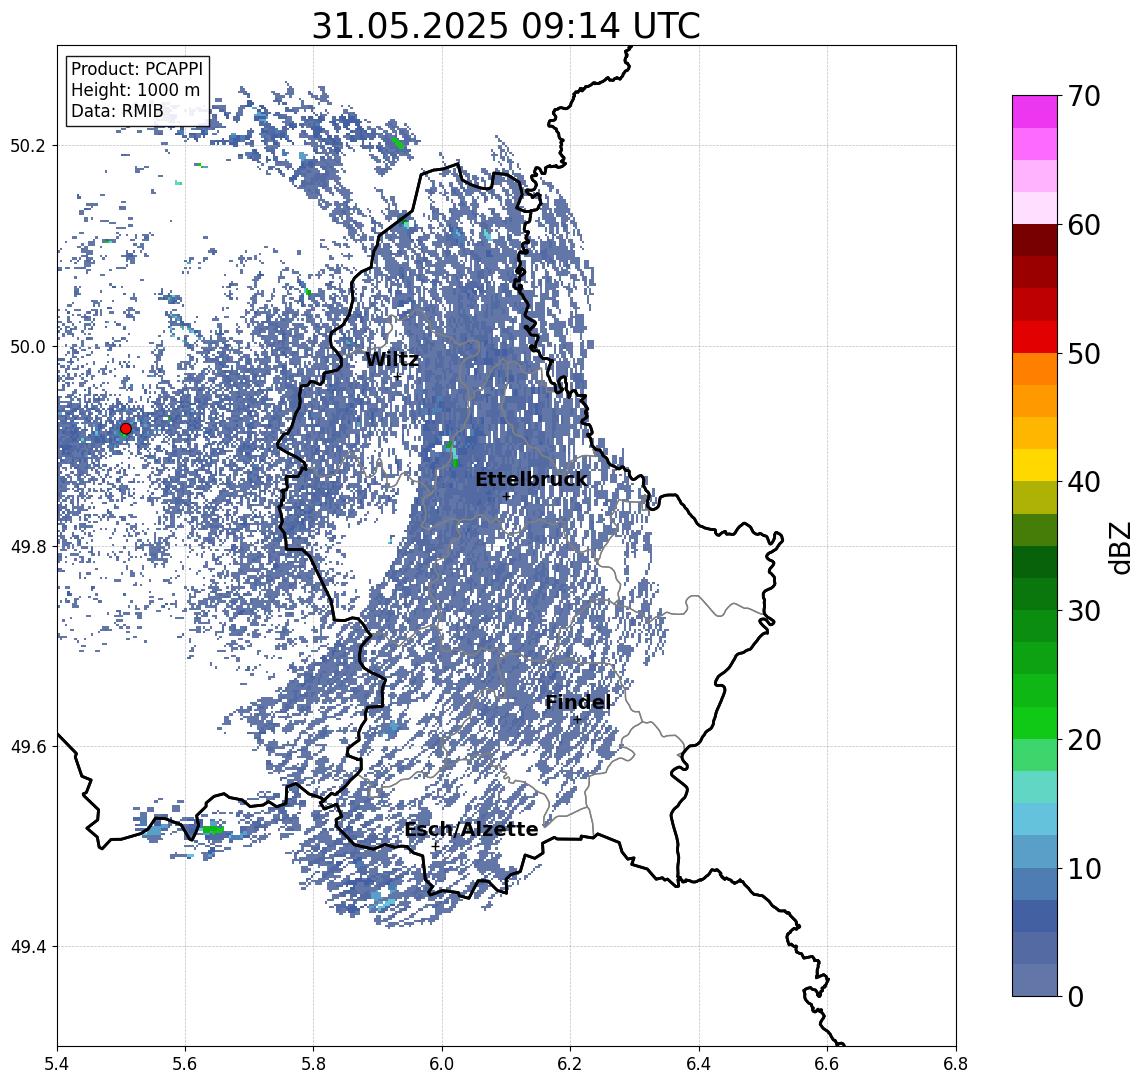Click the Wiltz city label
Image resolution: width=1145 pixels, height=1084 pixels.
(391, 359)
